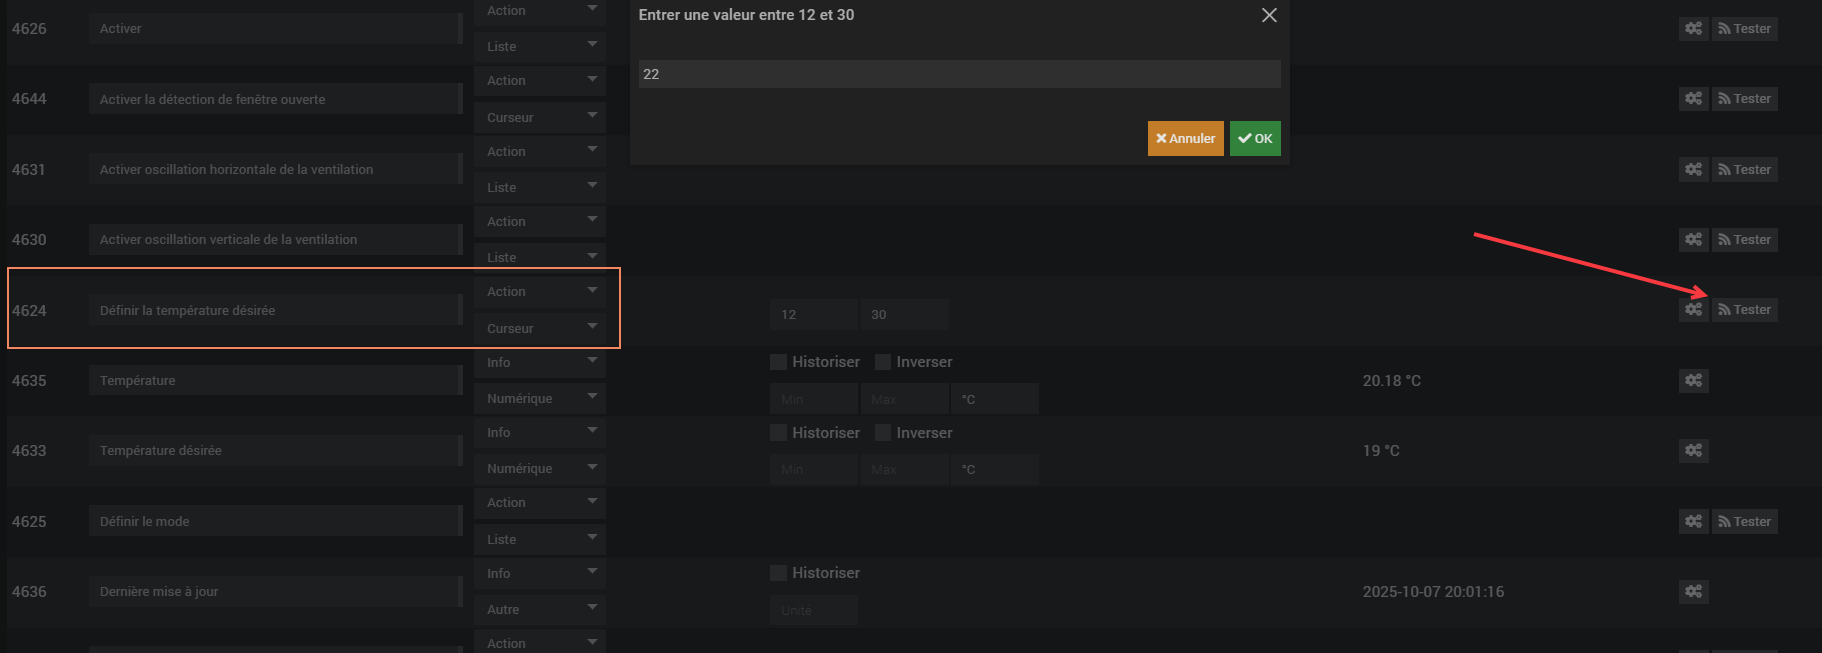Click Tester for row 4626 Activer
Image resolution: width=1822 pixels, height=653 pixels.
[1744, 29]
